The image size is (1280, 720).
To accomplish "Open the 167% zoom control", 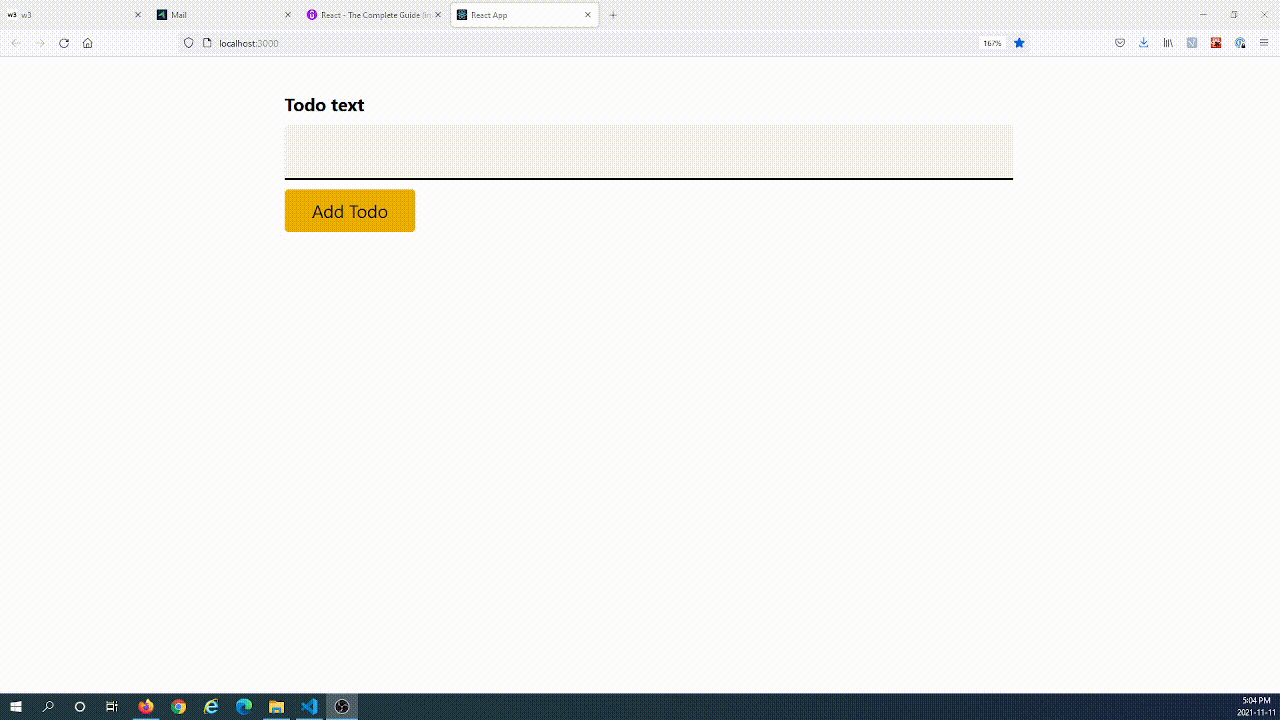I will (992, 43).
